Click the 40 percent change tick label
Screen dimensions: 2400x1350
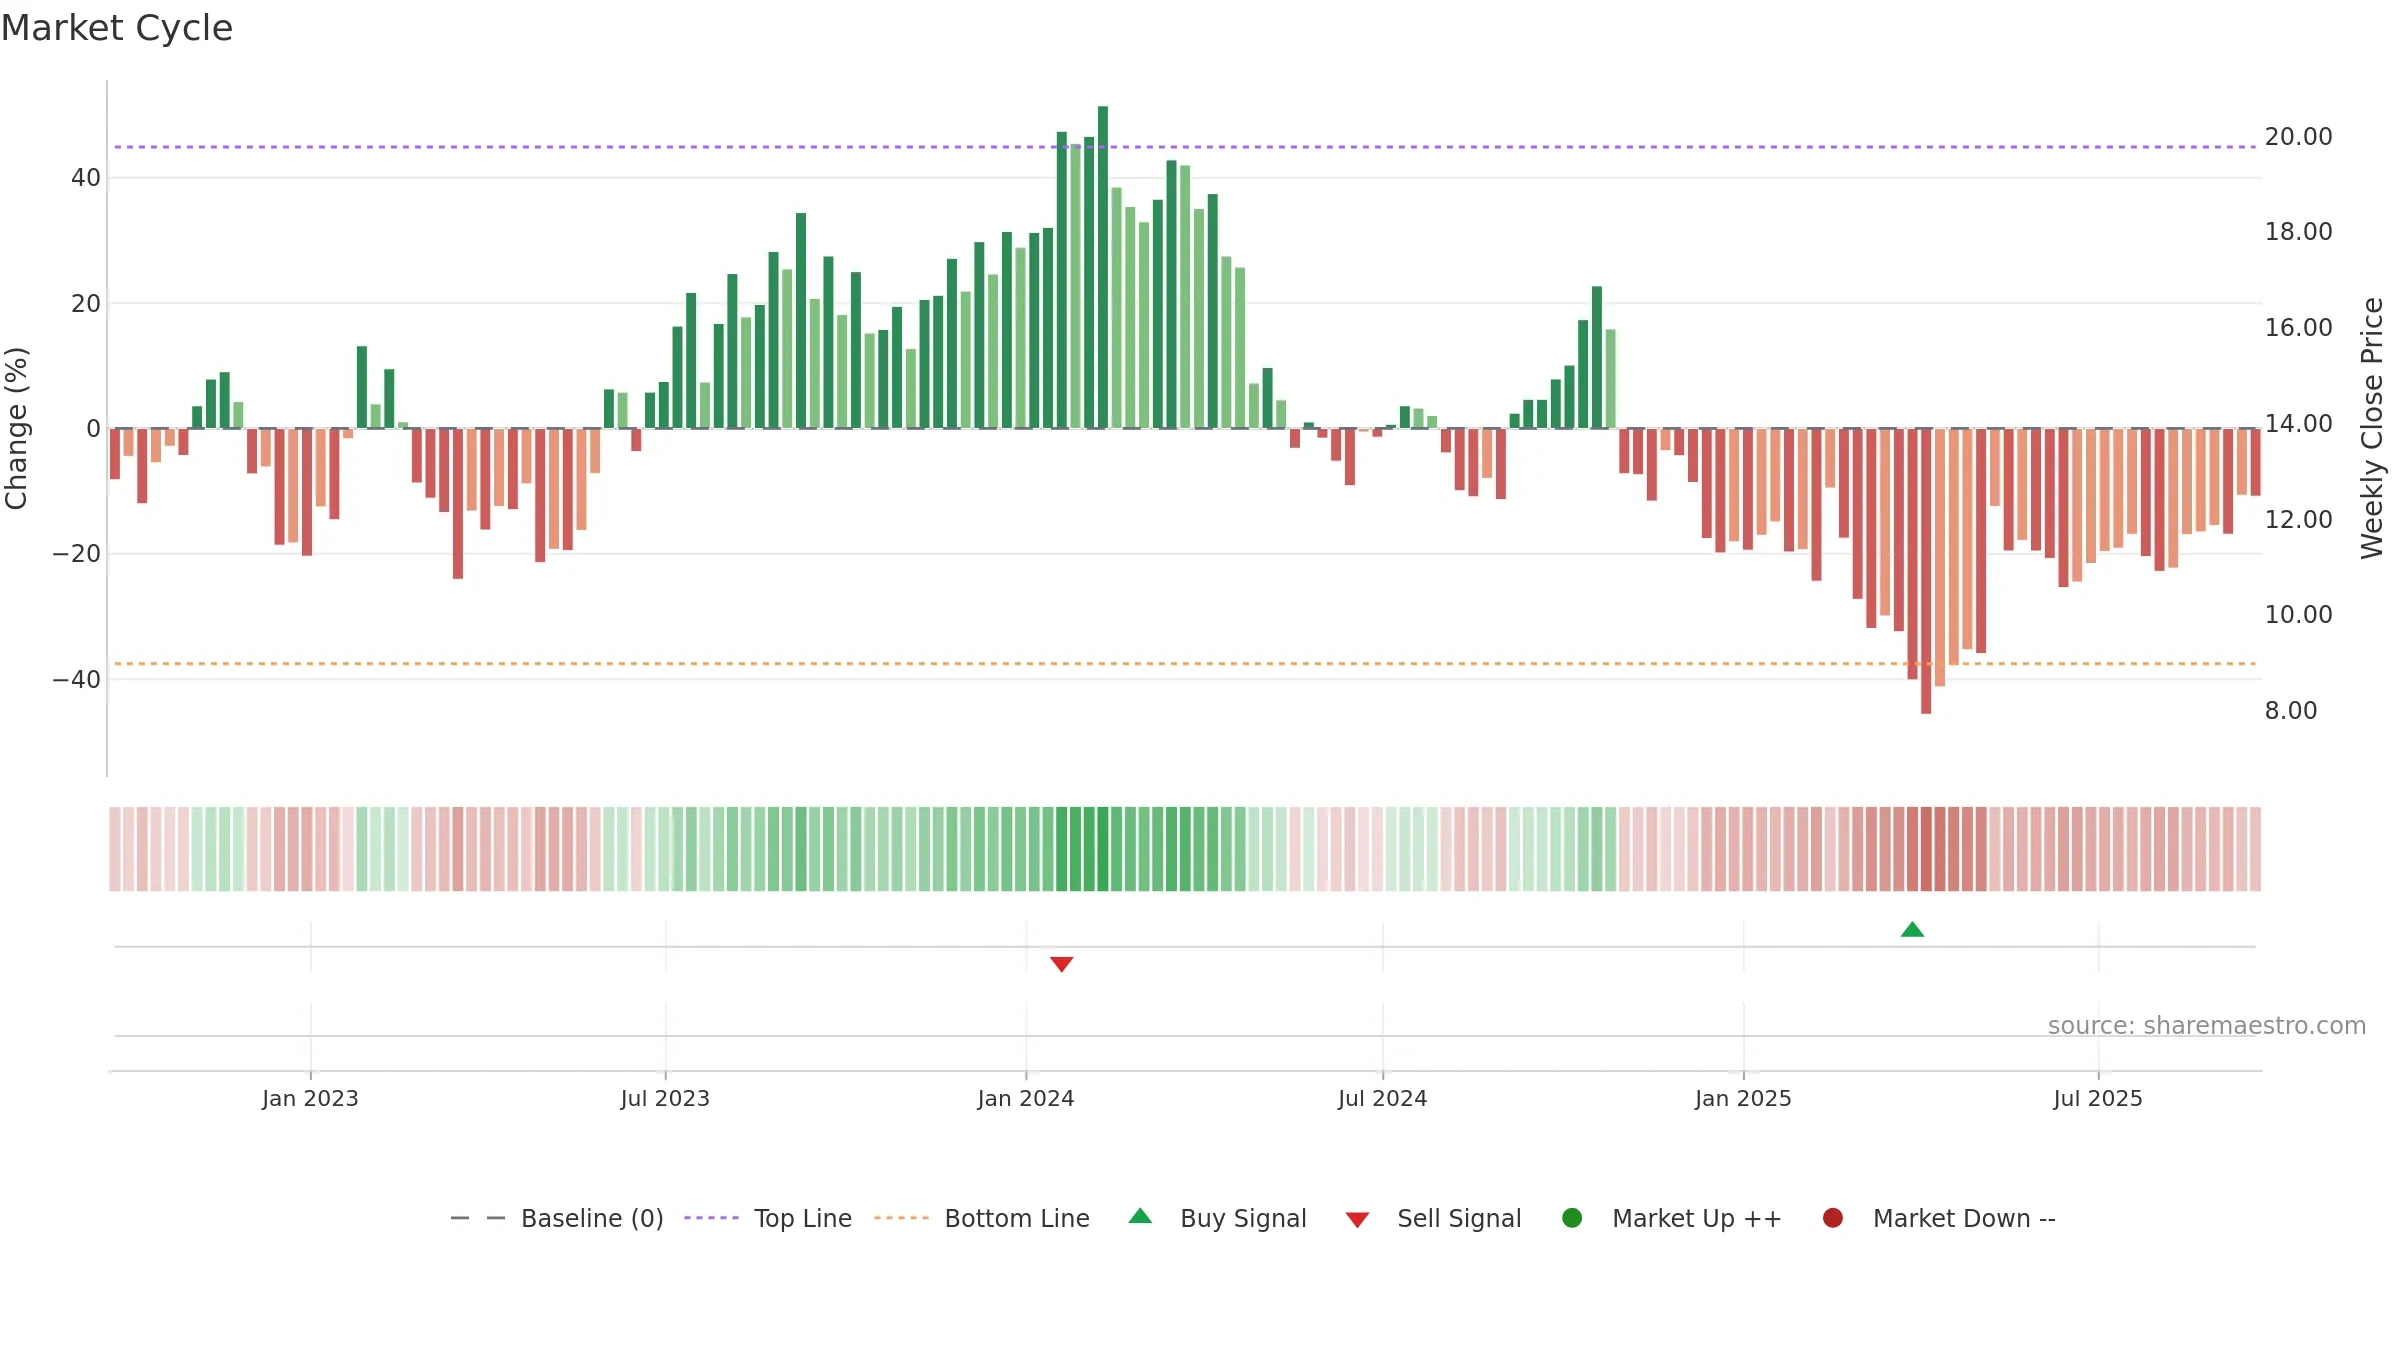[86, 178]
